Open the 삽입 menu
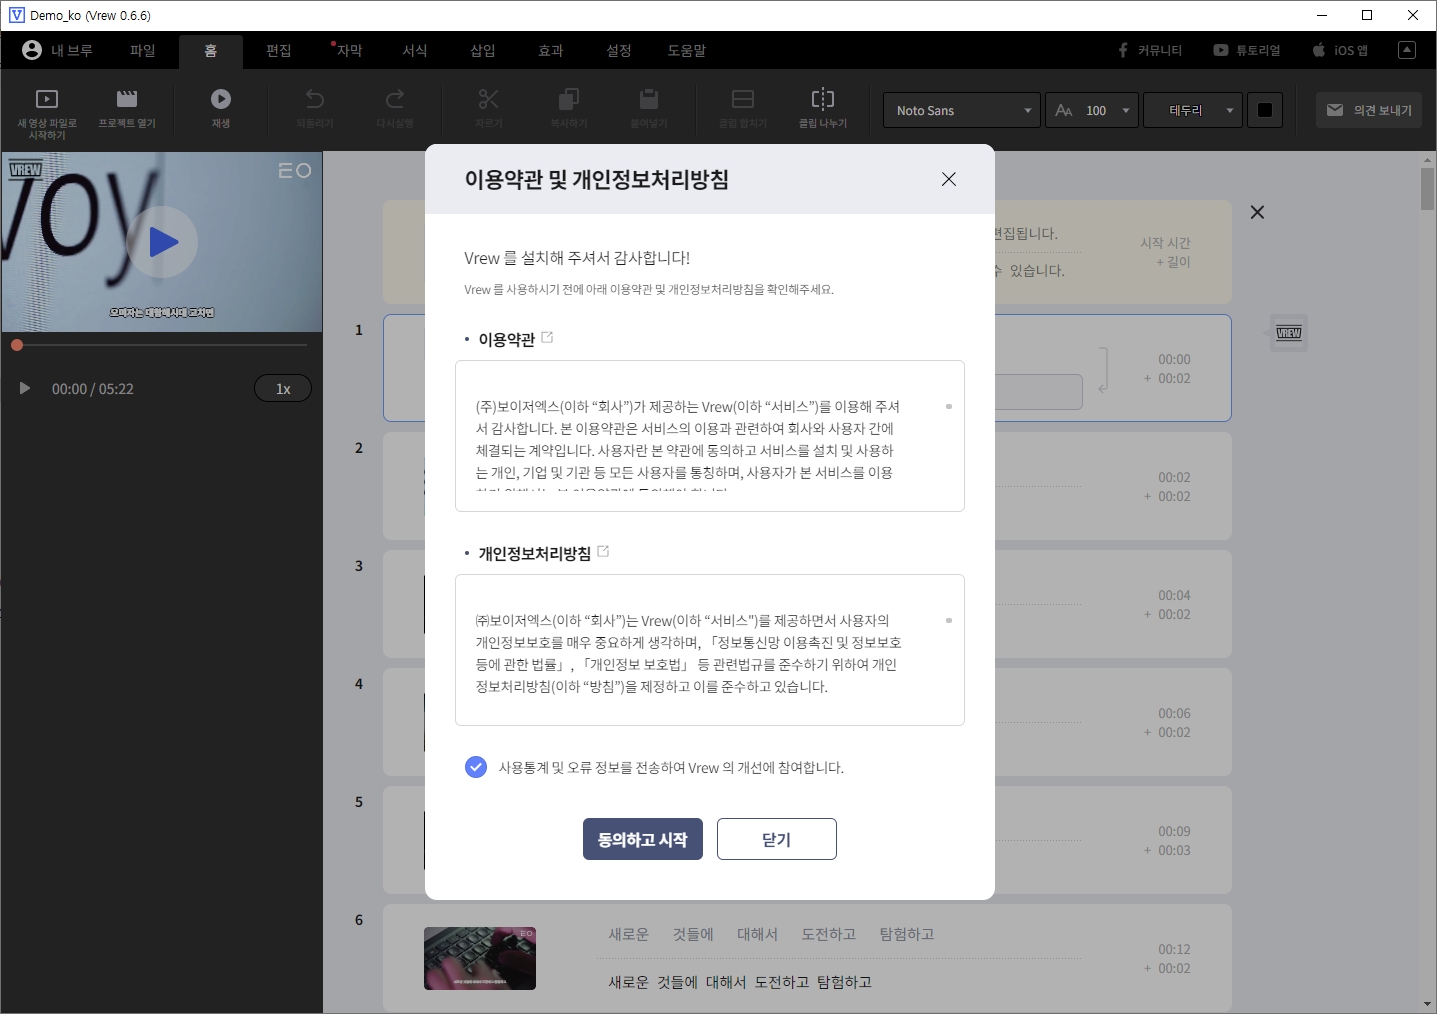 483,50
